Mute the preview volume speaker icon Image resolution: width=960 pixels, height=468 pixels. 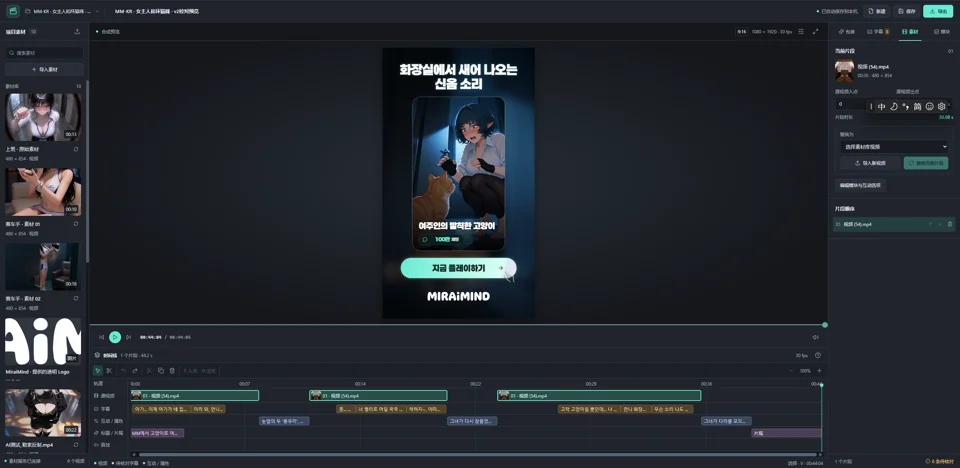click(816, 337)
